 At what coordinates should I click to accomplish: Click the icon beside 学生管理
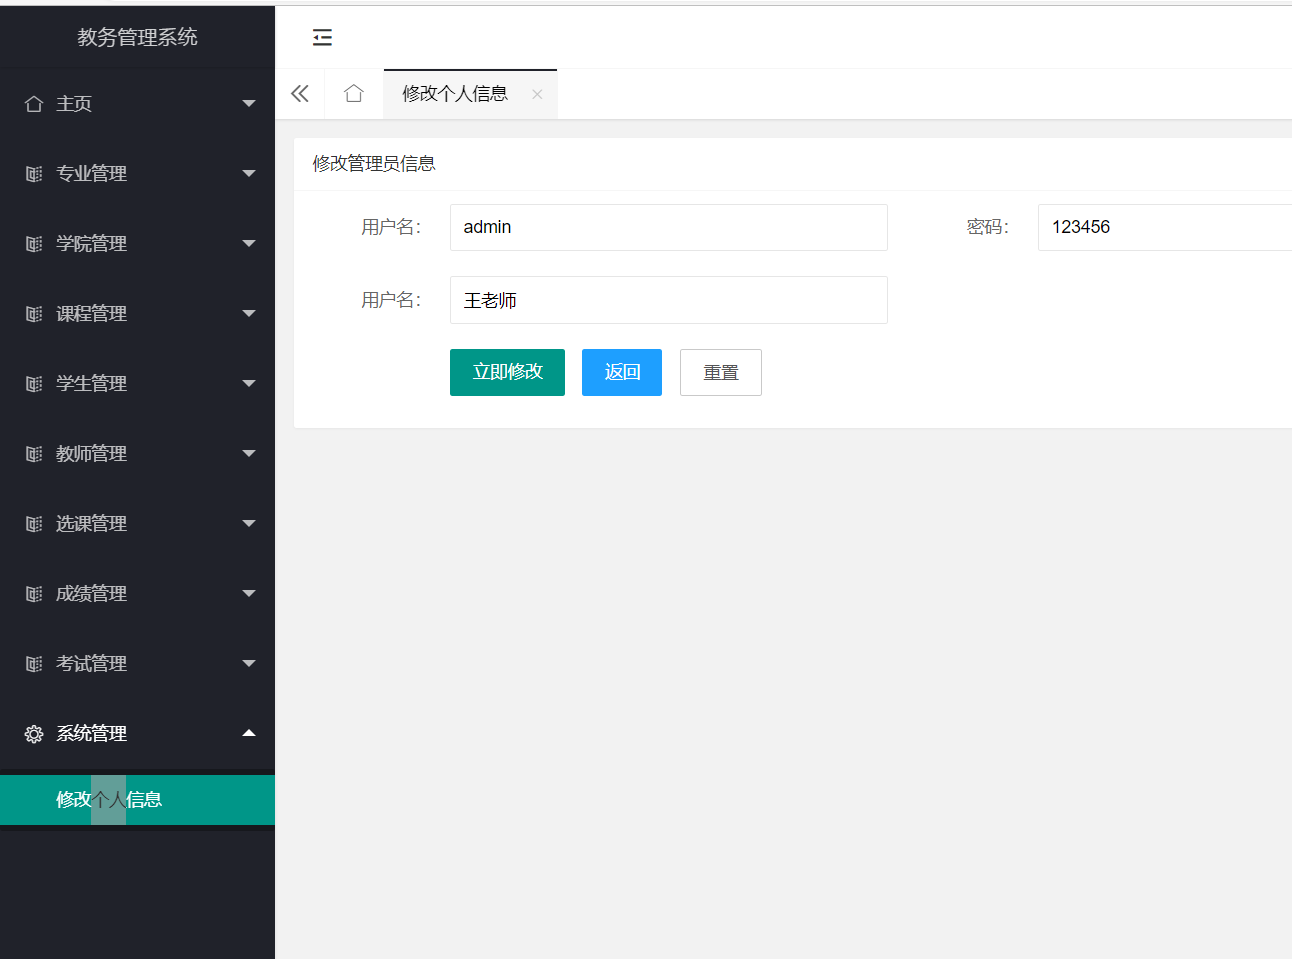[x=34, y=384]
